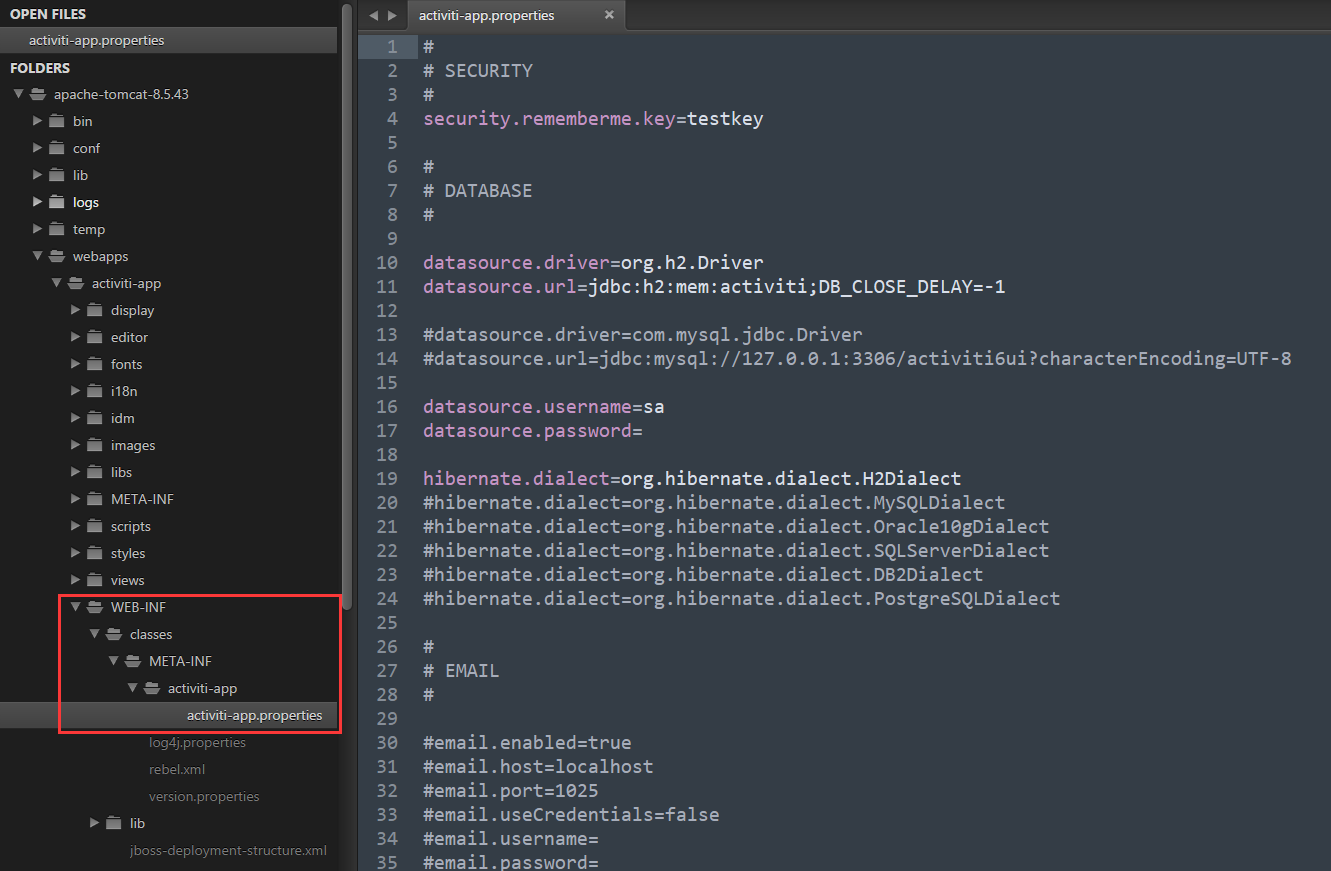The height and width of the screenshot is (871, 1331).
Task: Close the activiti-app.properties tab
Action: tap(609, 15)
